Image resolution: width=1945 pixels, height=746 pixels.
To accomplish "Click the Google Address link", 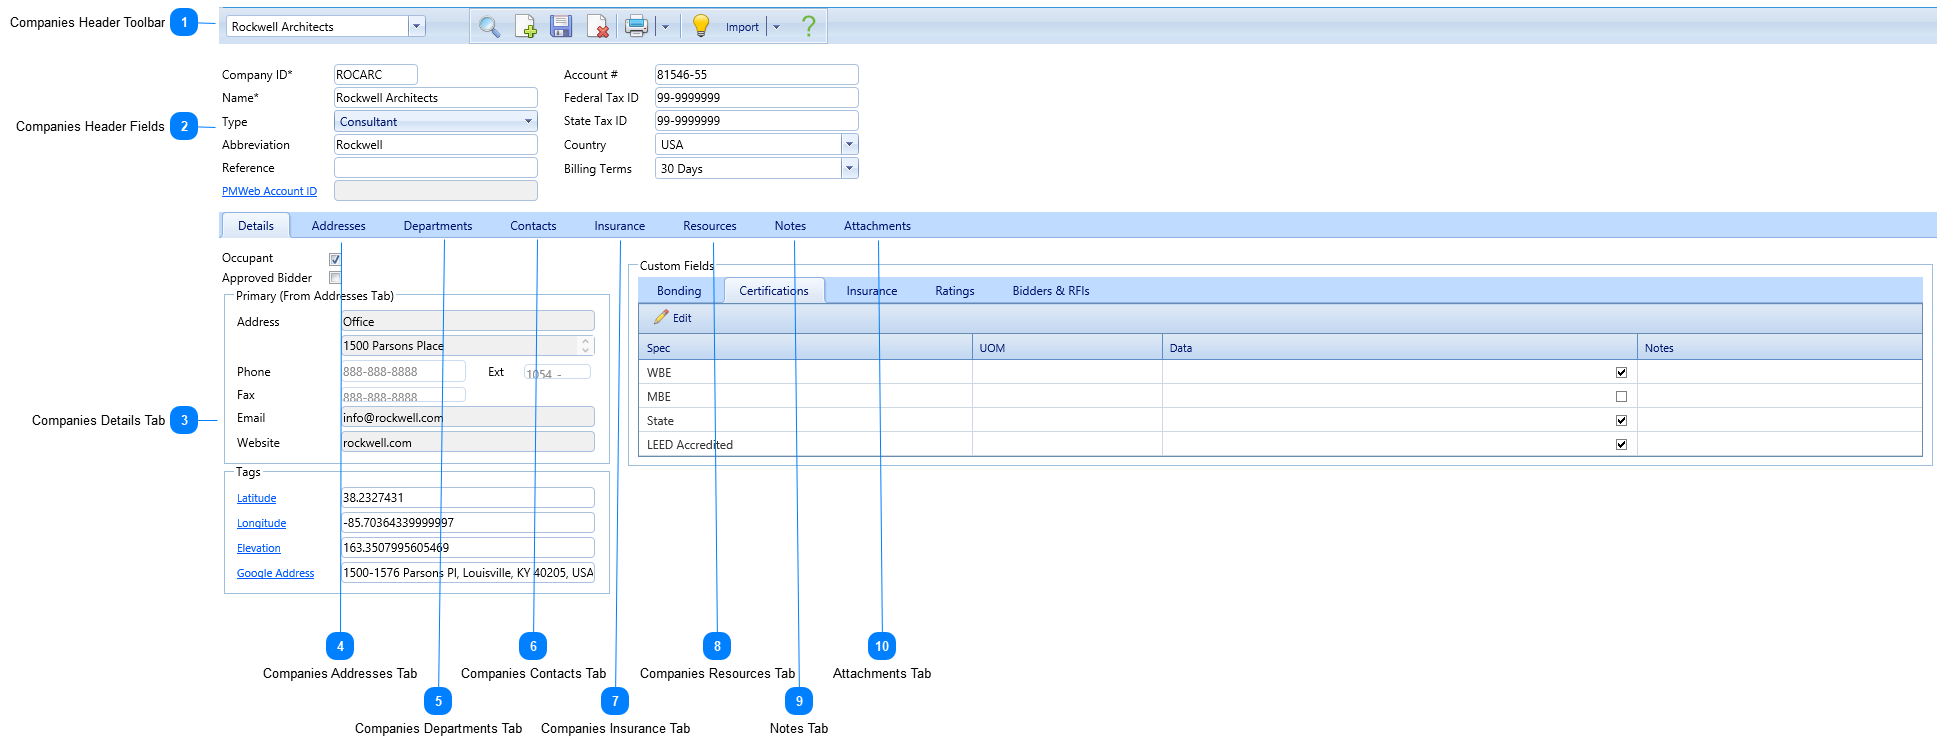I will pos(275,573).
